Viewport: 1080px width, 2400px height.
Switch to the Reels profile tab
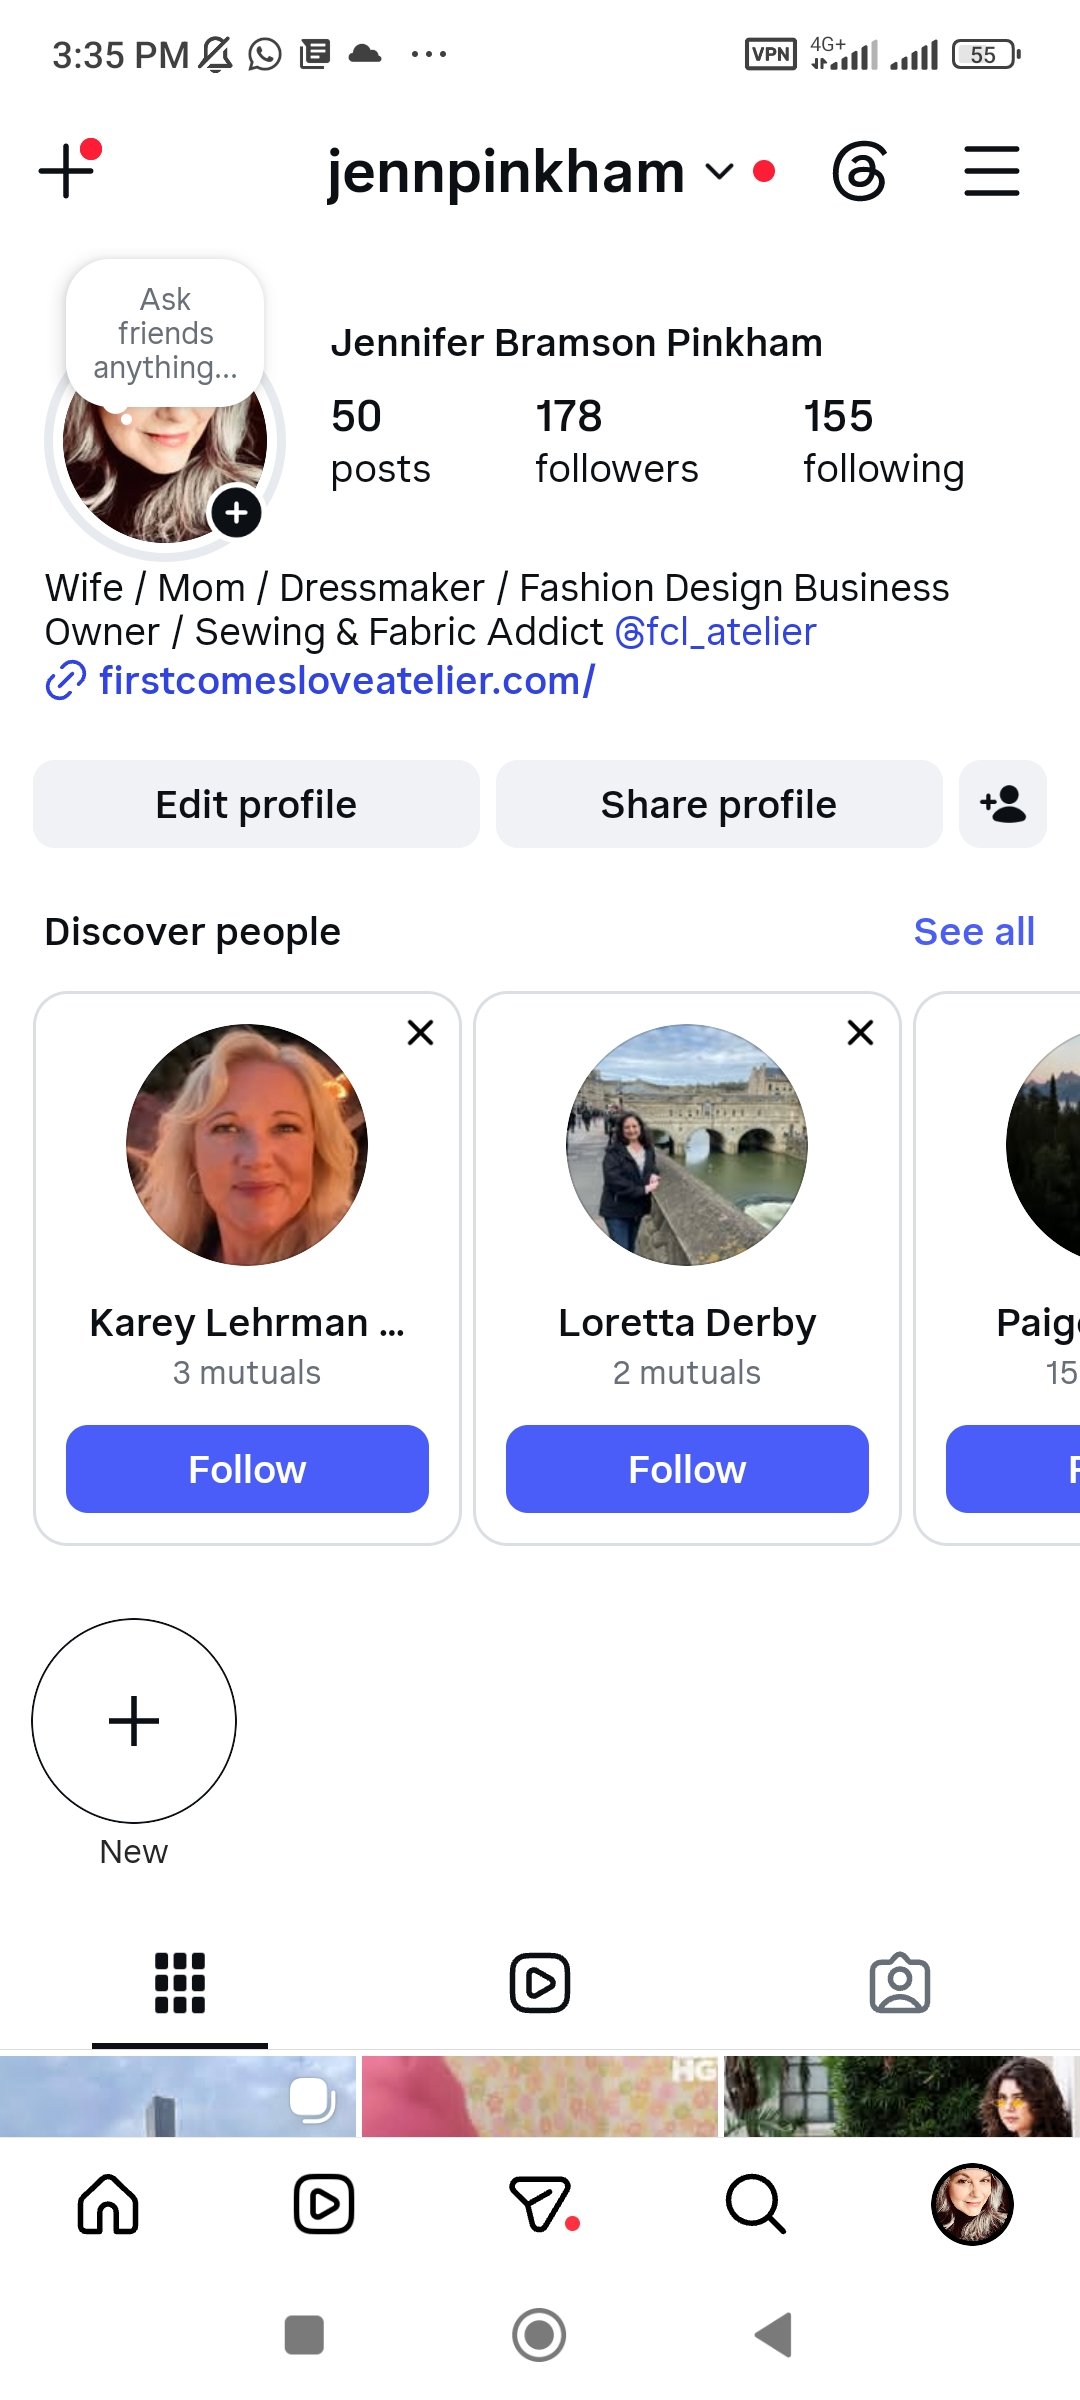[x=540, y=1983]
